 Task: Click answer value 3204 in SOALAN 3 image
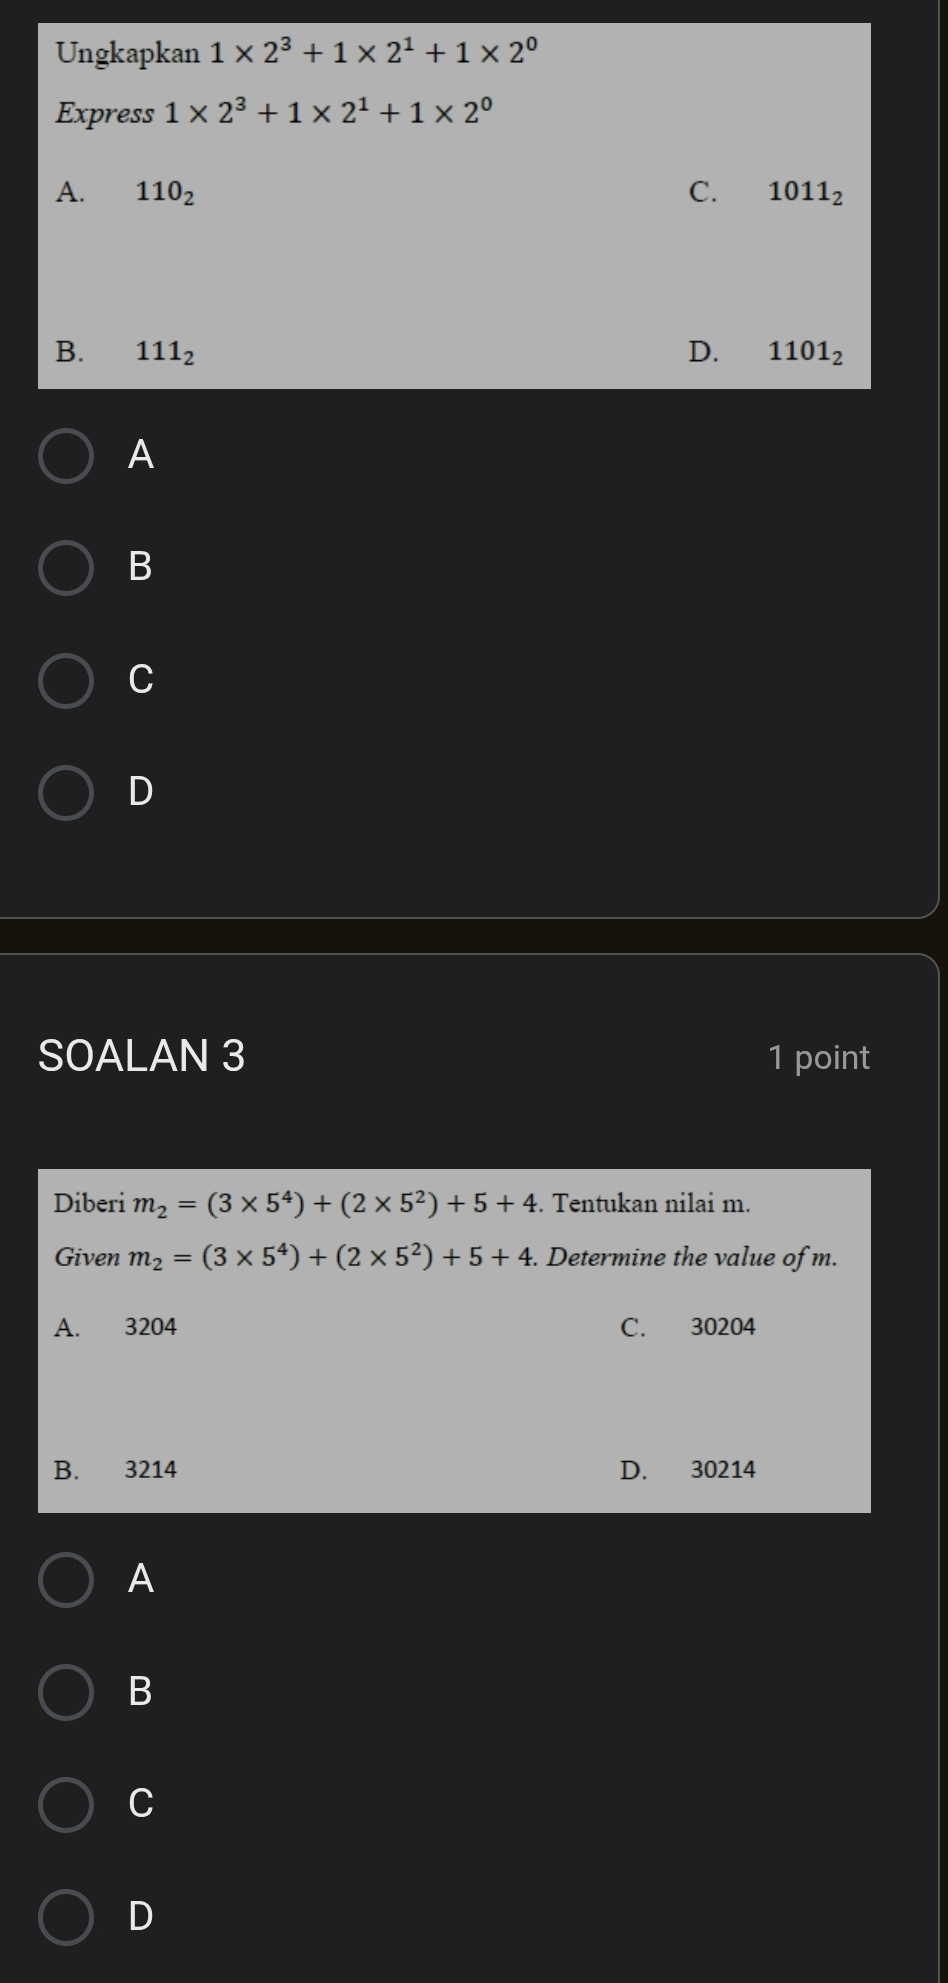point(151,1327)
